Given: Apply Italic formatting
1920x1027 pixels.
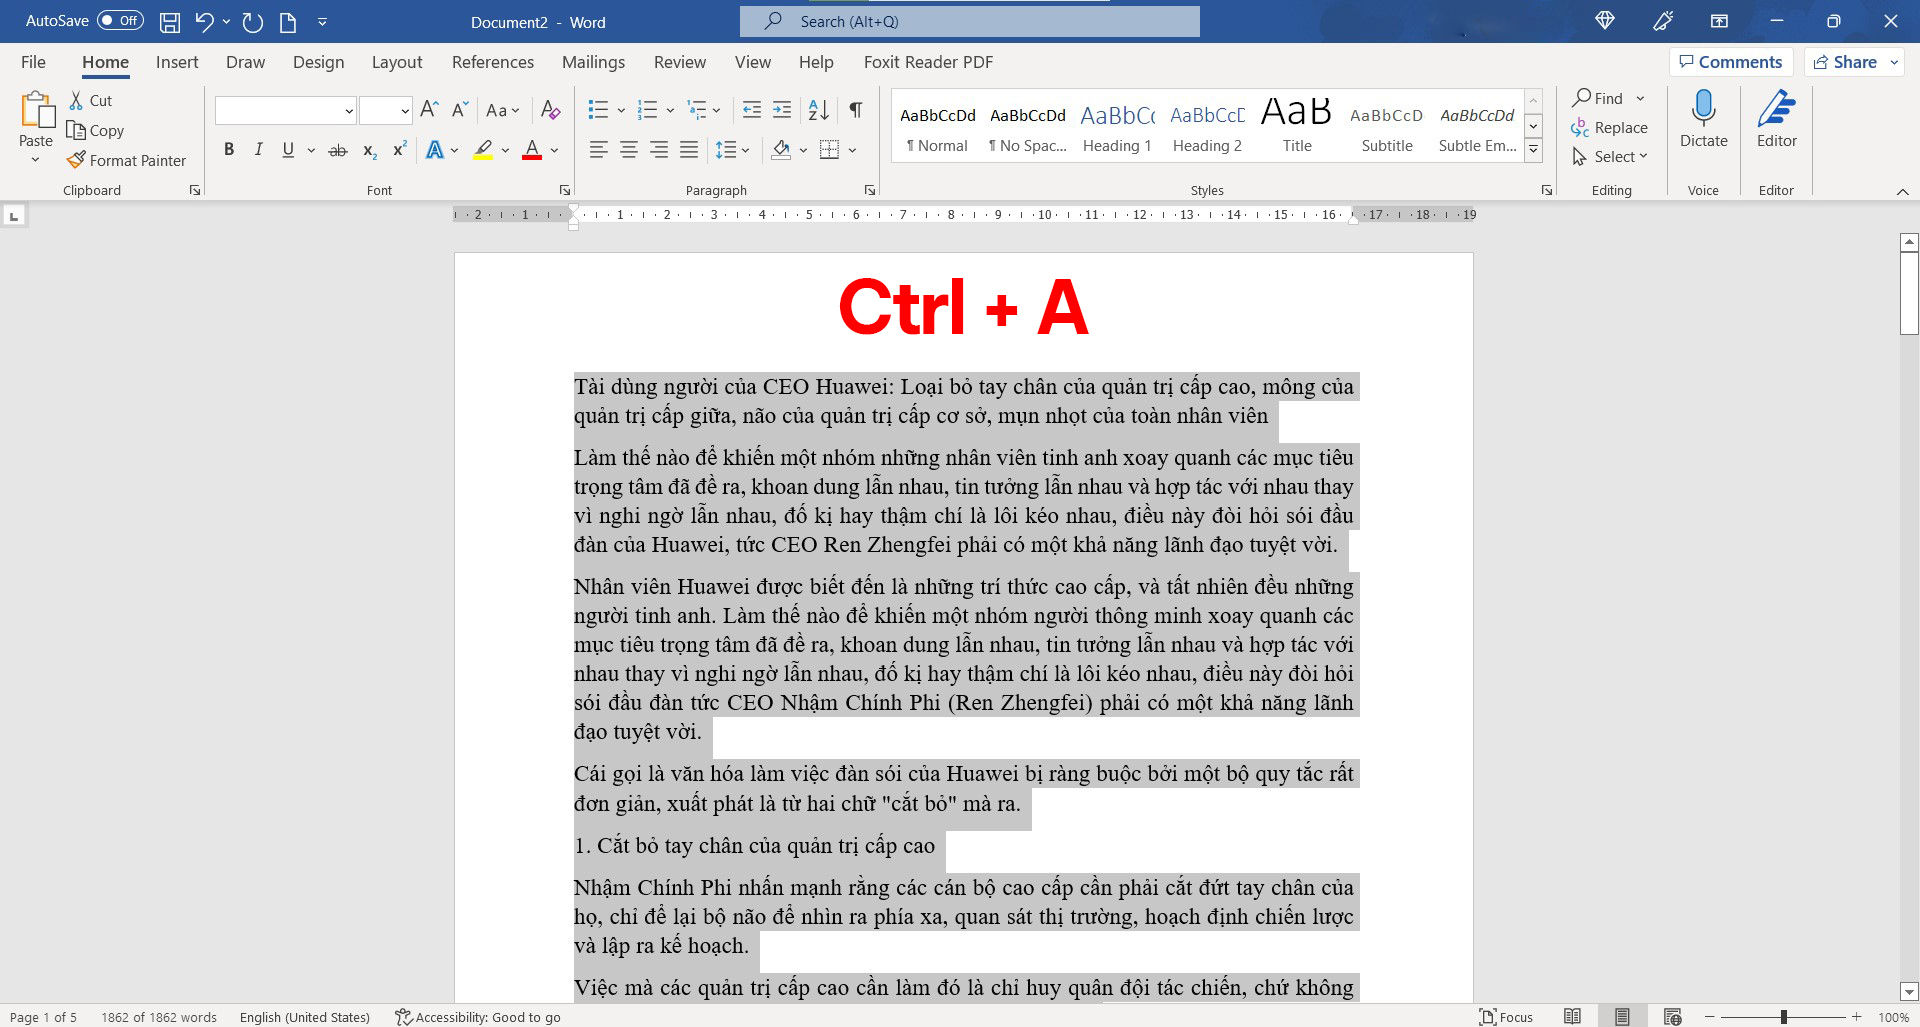Looking at the screenshot, I should coord(258,150).
